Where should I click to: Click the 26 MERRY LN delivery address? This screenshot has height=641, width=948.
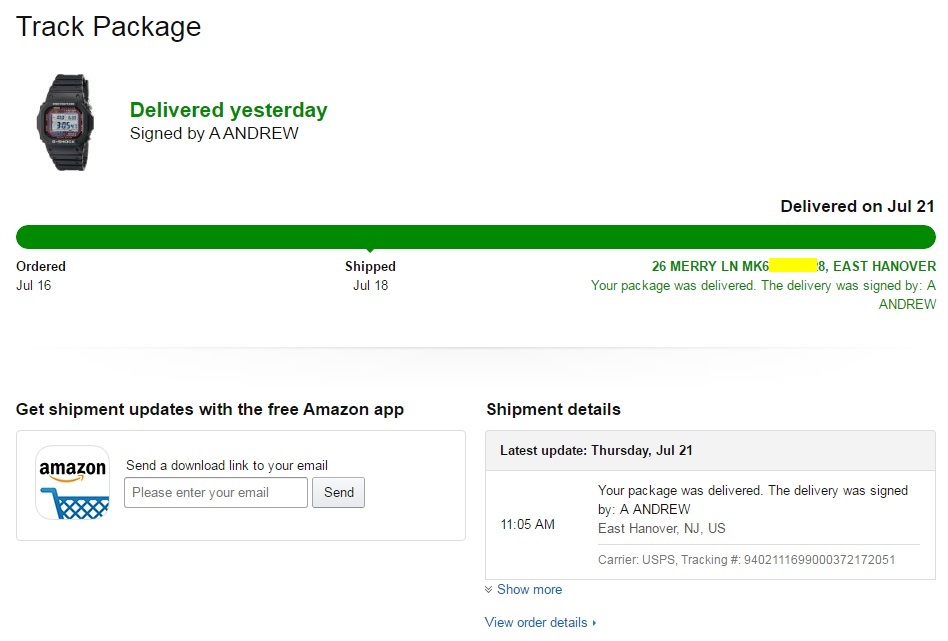[x=794, y=266]
